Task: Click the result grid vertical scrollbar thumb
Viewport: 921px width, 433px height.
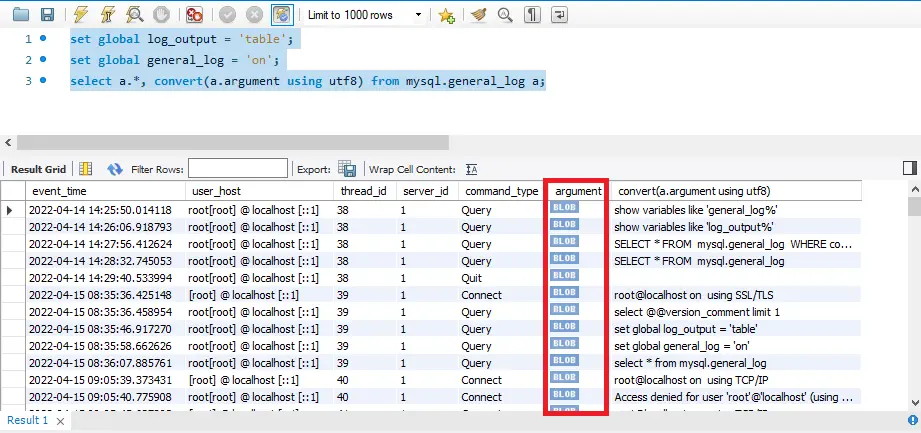Action: click(x=915, y=207)
